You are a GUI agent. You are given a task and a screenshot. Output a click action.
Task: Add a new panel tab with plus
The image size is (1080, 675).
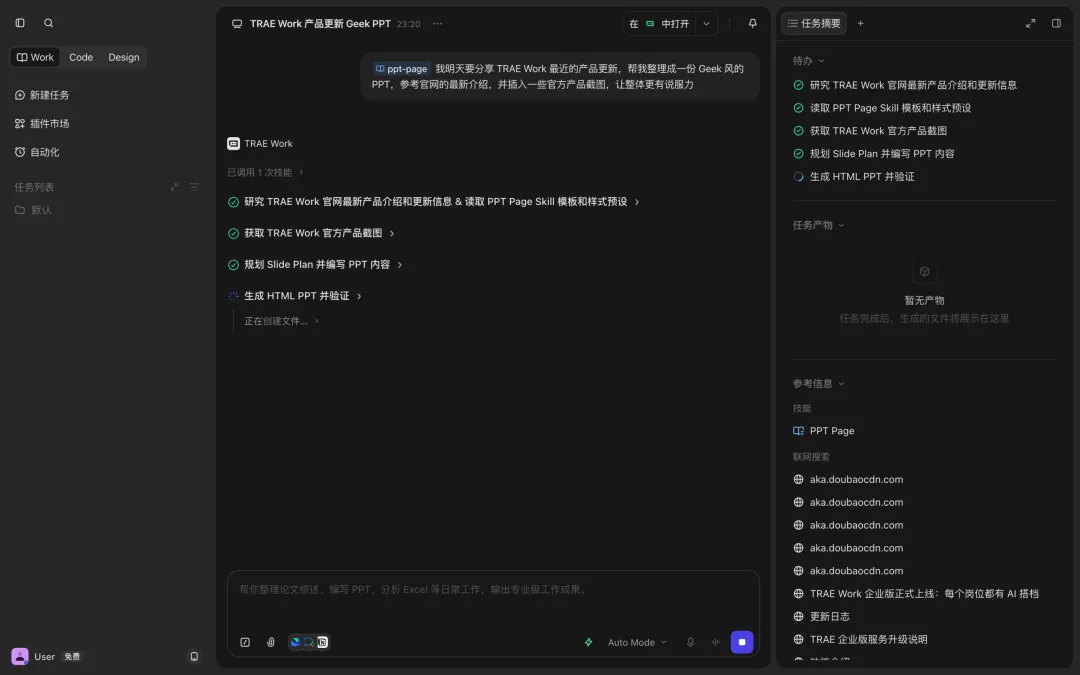[860, 23]
